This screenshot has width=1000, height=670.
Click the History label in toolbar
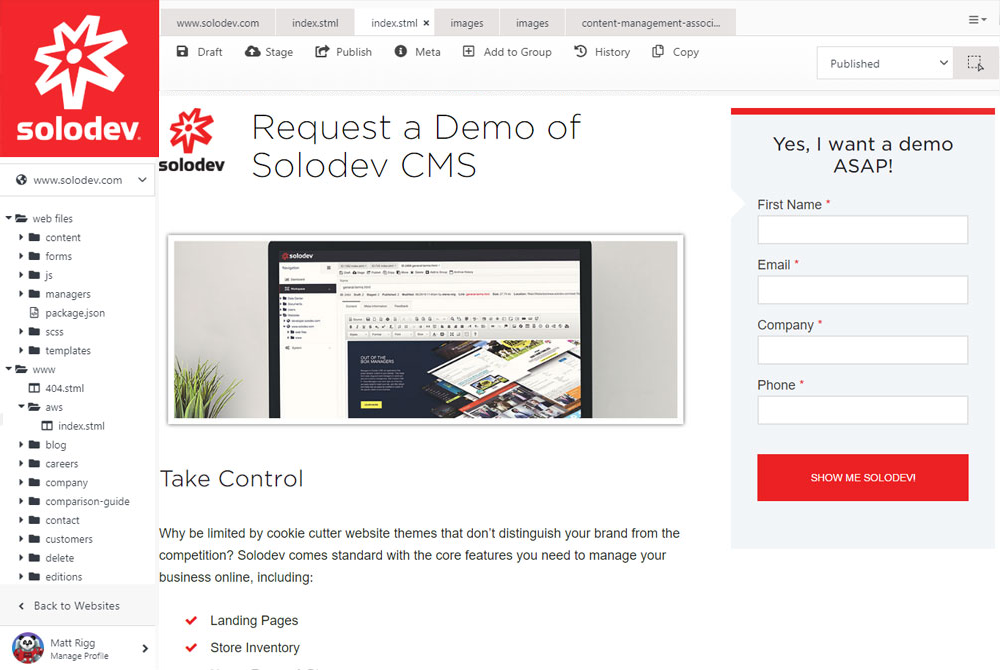(612, 52)
